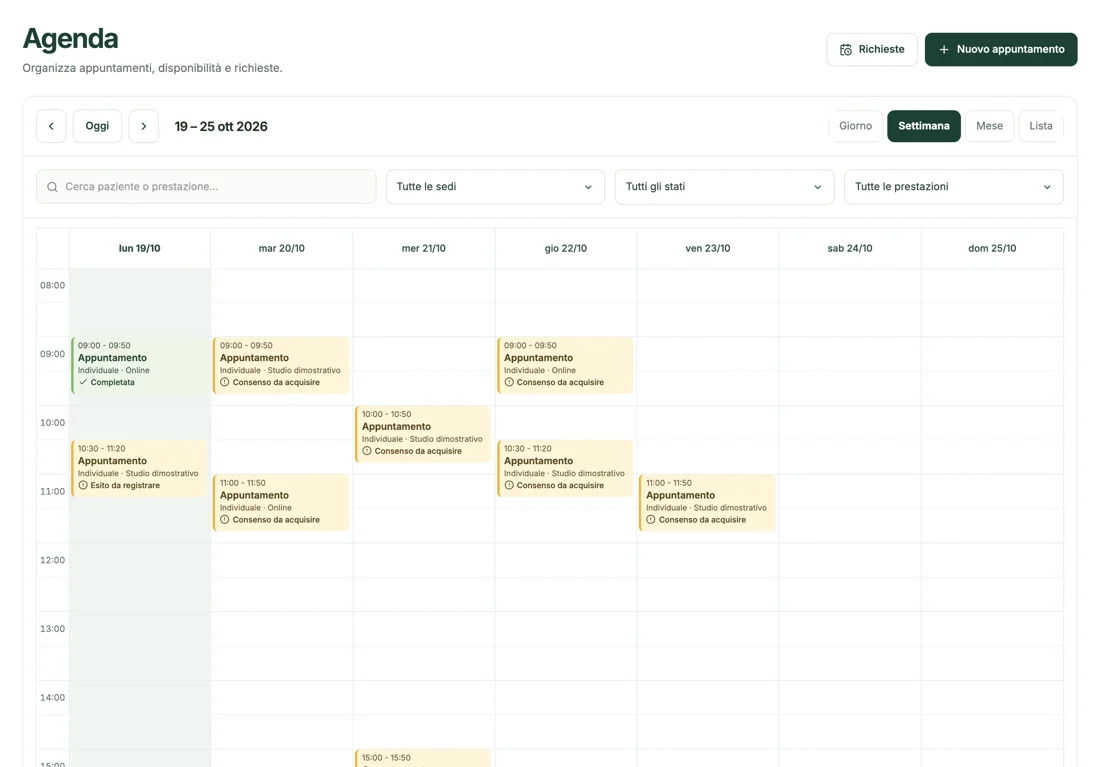
Task: Jump to today with Oggi button
Action: point(98,126)
